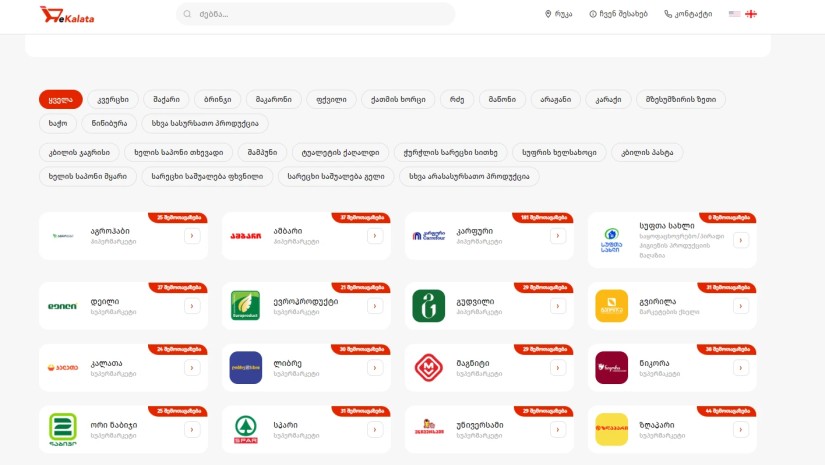Open the კონტაქტი link
The height and width of the screenshot is (465, 825).
coord(688,14)
